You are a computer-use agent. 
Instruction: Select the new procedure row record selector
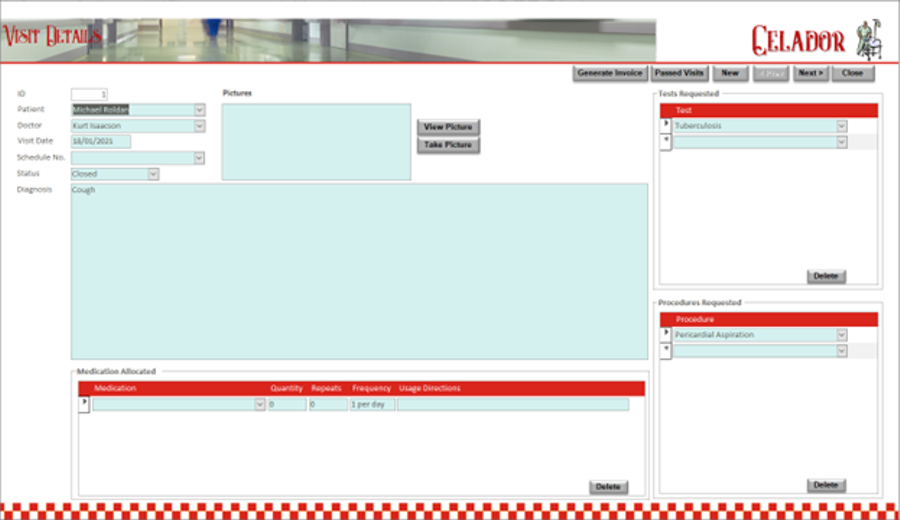(x=666, y=351)
